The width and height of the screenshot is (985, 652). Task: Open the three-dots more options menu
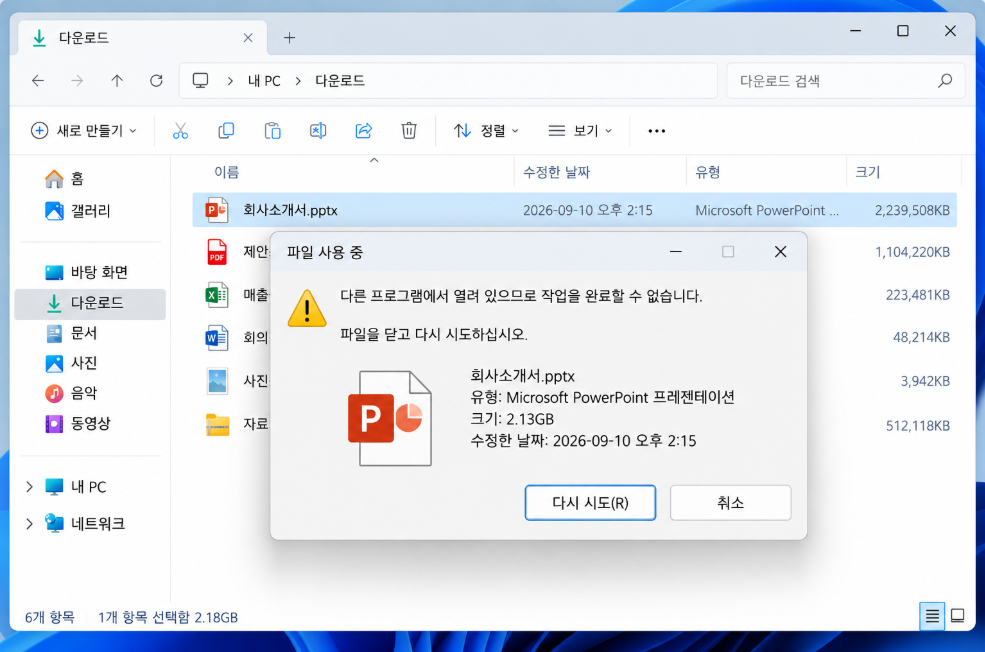click(656, 131)
